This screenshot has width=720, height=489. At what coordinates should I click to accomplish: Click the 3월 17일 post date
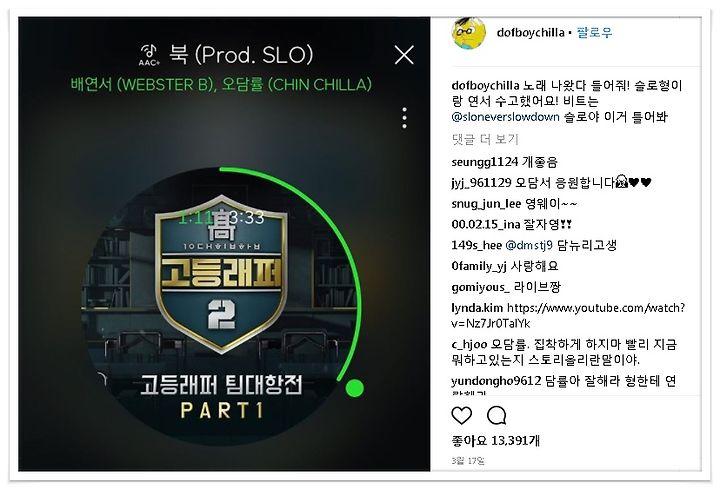click(468, 461)
